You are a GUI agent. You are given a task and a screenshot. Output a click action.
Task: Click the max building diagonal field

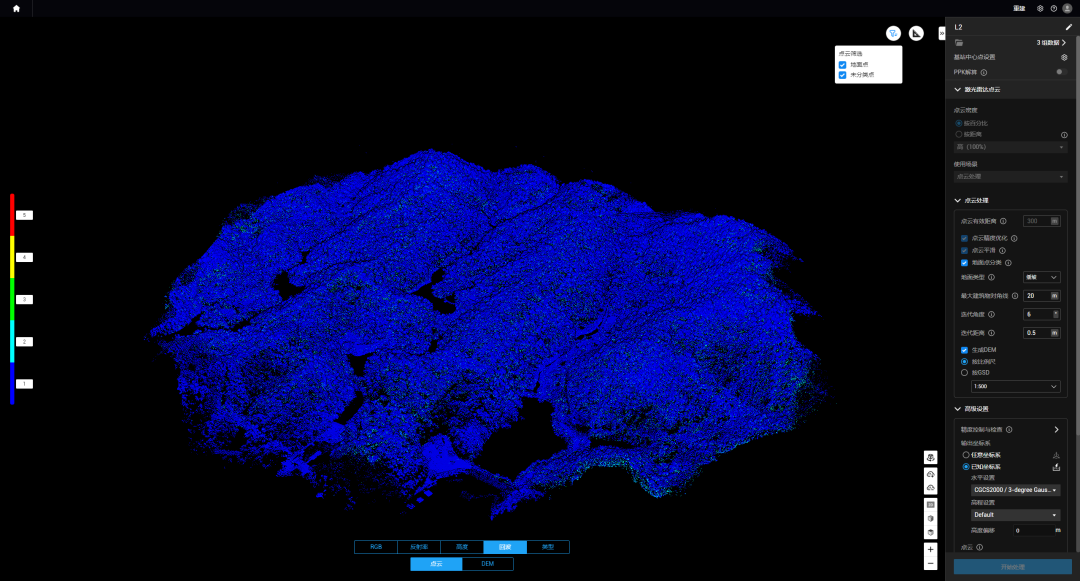coord(1041,296)
